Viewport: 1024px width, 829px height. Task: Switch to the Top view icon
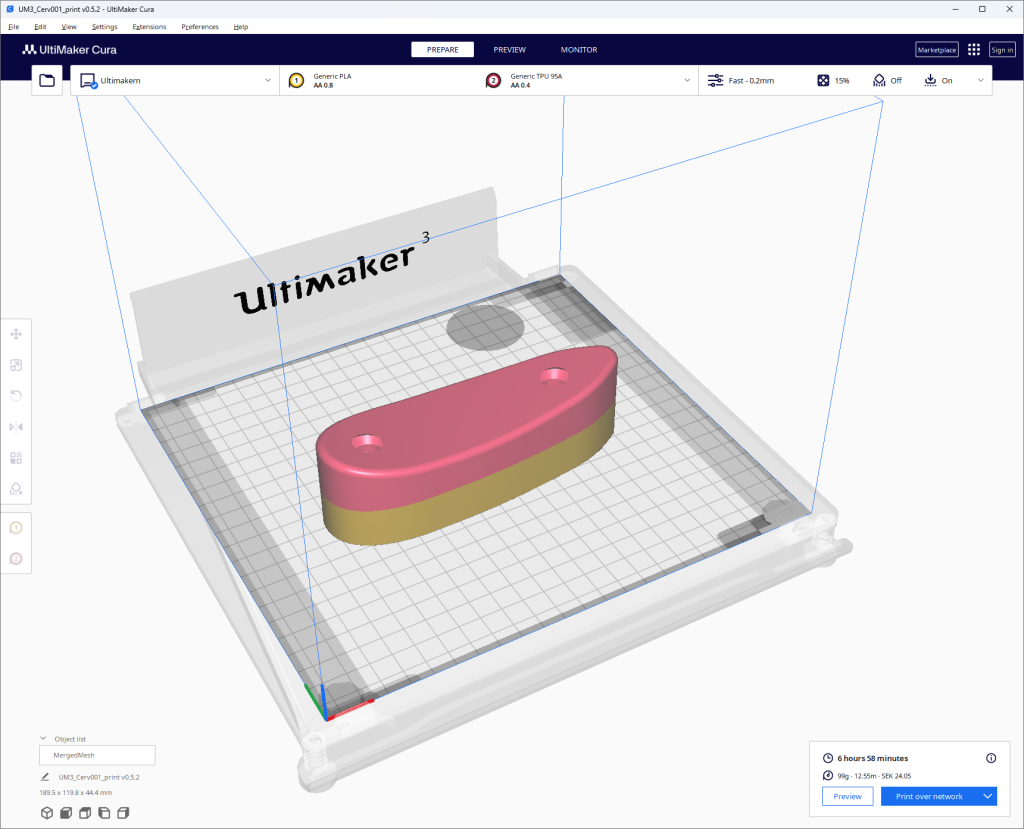85,813
